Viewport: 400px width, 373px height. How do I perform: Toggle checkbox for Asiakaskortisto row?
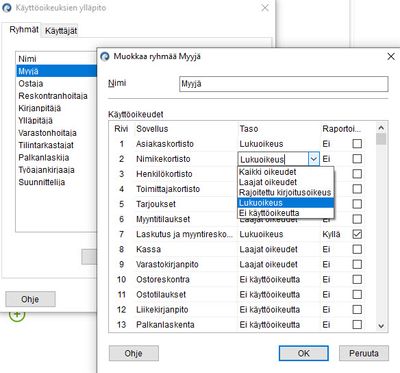(x=357, y=144)
